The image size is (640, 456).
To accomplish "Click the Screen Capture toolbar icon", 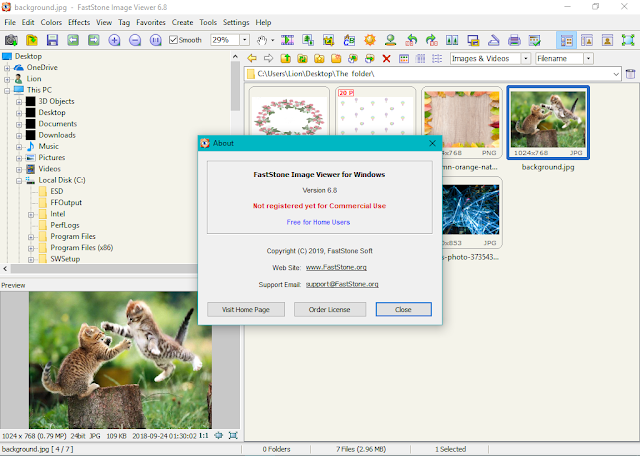I will pos(473,40).
